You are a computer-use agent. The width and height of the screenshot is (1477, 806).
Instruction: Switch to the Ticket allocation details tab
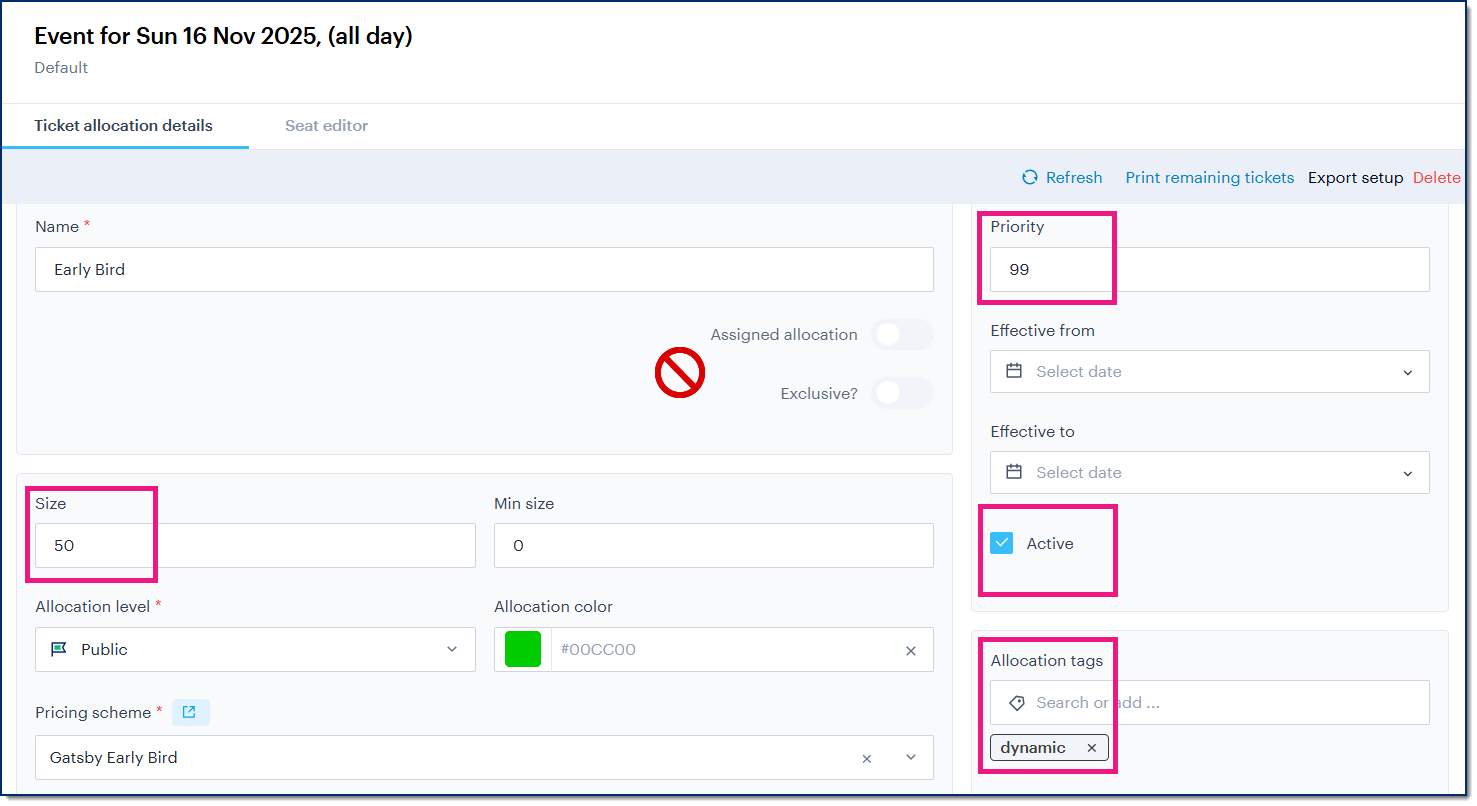click(124, 126)
